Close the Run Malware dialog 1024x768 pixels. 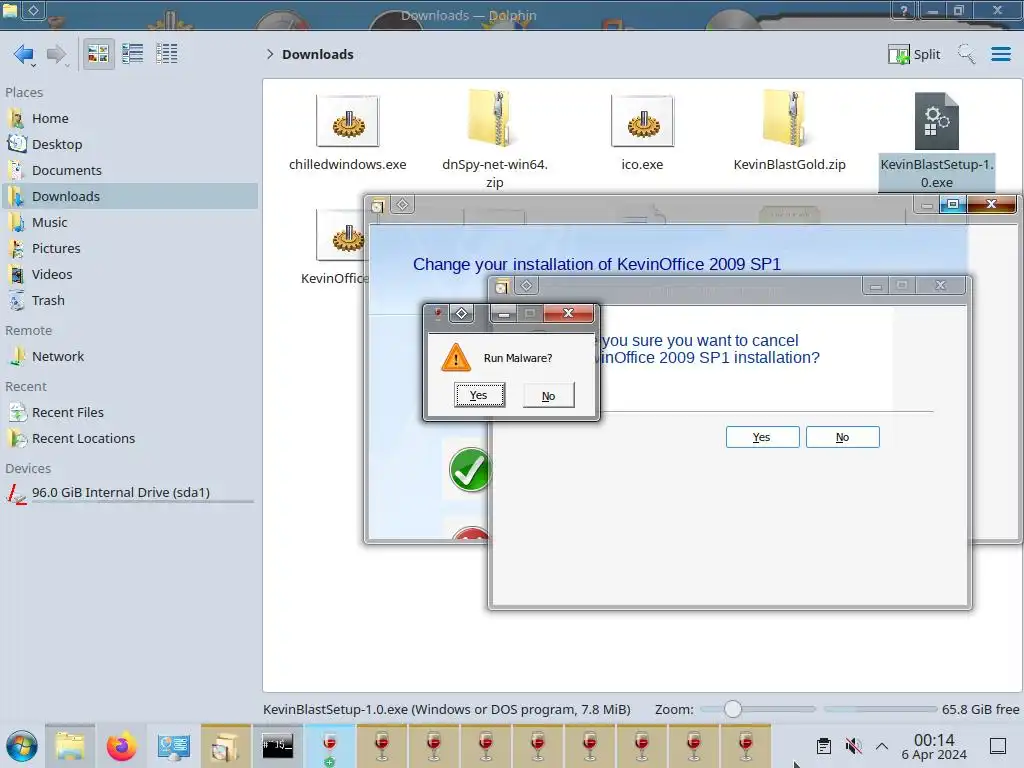568,313
